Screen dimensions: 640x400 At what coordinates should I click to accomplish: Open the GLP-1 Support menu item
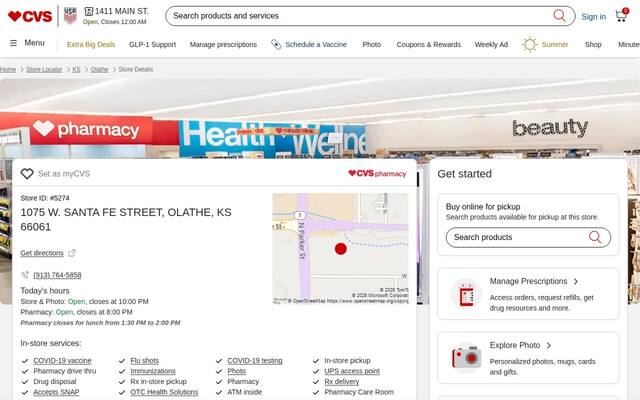[x=152, y=44]
